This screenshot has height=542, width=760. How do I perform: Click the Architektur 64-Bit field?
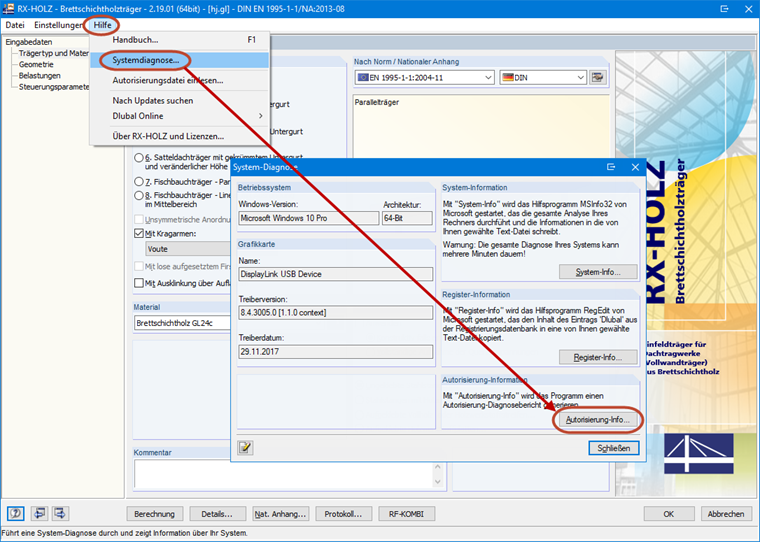pyautogui.click(x=407, y=218)
